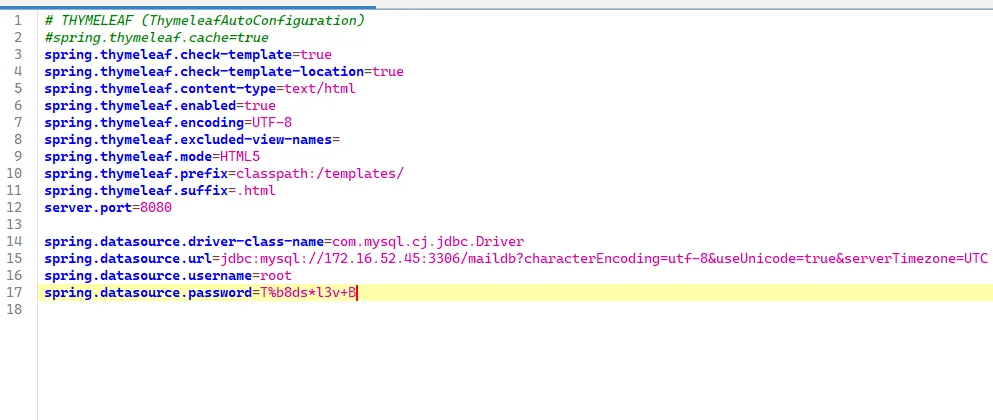Viewport: 993px width, 420px height.
Task: Click the root username value
Action: [274, 275]
